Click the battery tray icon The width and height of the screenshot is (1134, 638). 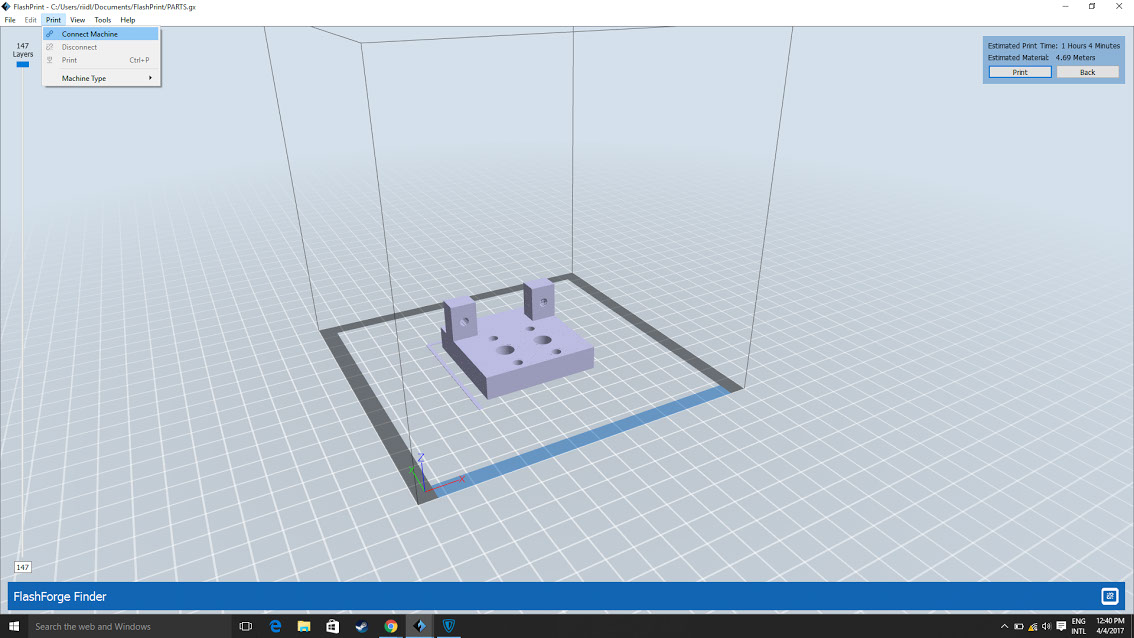1018,626
